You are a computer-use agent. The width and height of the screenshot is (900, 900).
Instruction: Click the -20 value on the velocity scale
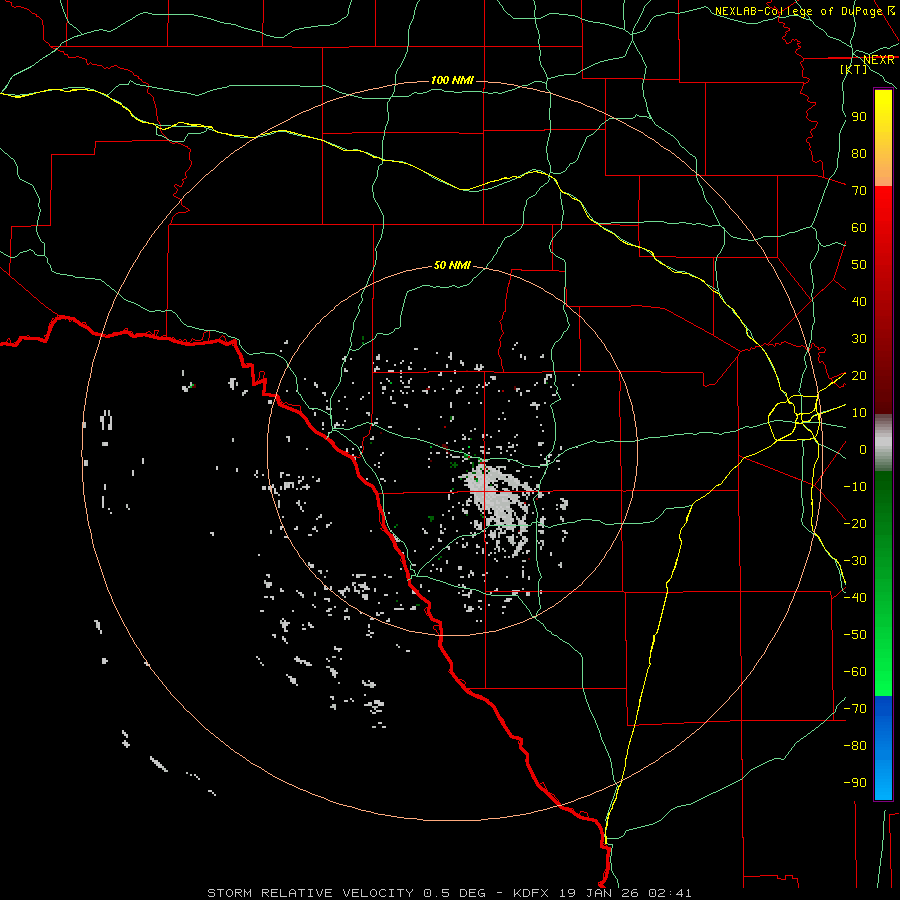(x=855, y=524)
